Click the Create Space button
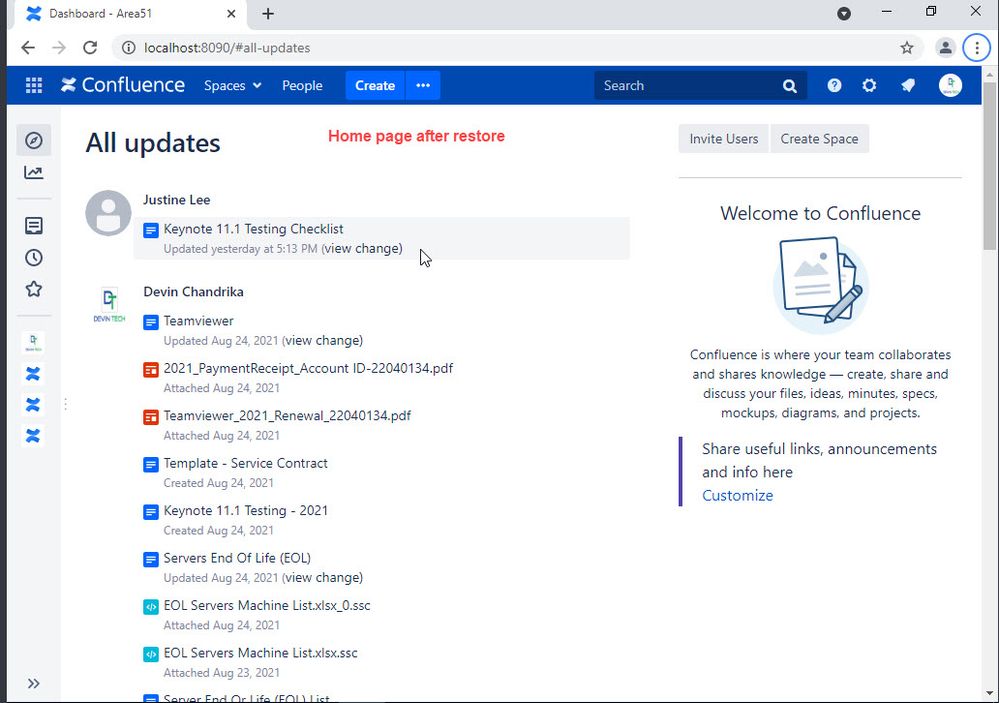This screenshot has height=703, width=999. tap(819, 139)
